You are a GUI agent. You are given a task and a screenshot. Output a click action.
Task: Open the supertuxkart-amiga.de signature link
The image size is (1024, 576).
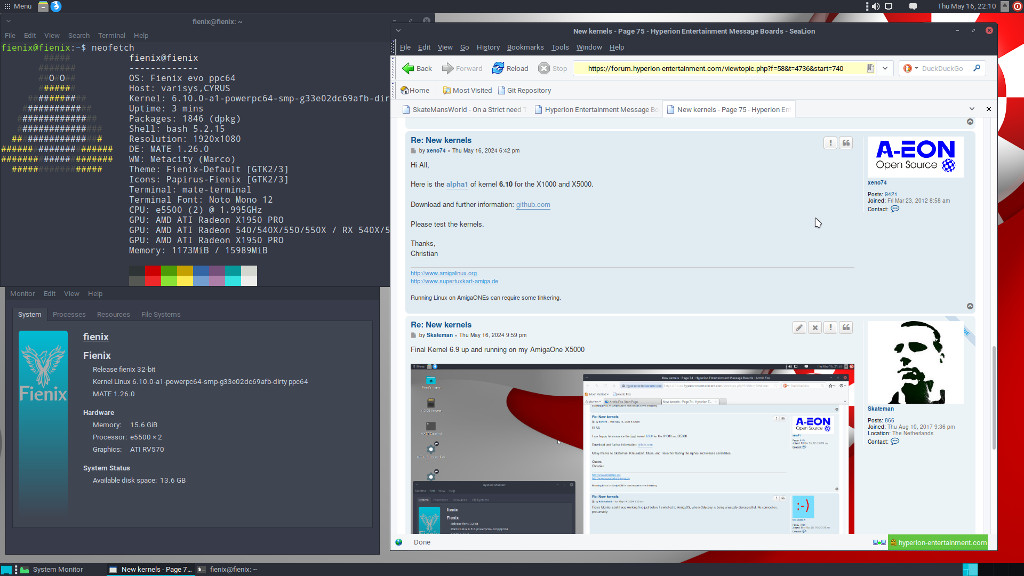[454, 281]
